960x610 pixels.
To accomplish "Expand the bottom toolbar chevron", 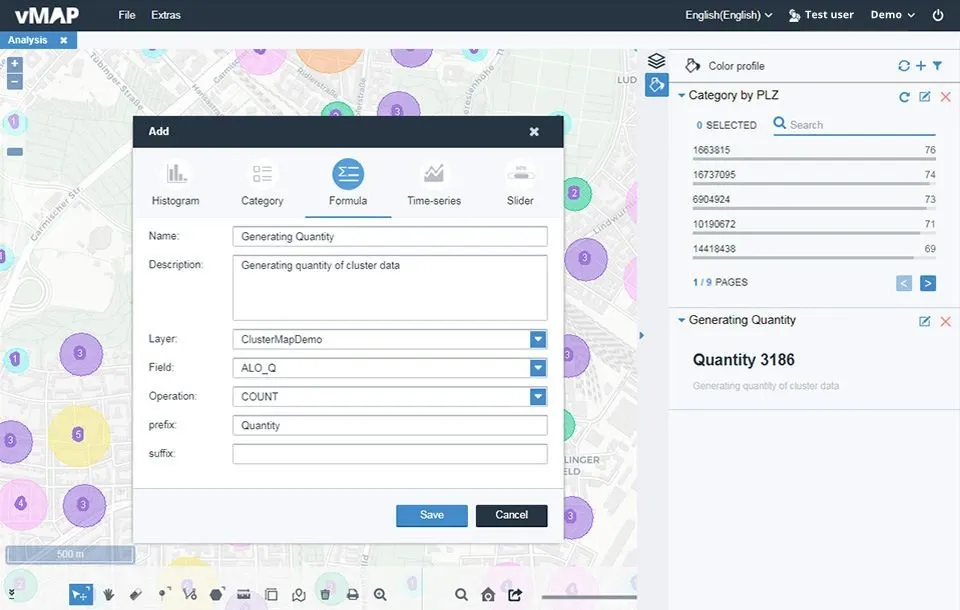I will [12, 593].
